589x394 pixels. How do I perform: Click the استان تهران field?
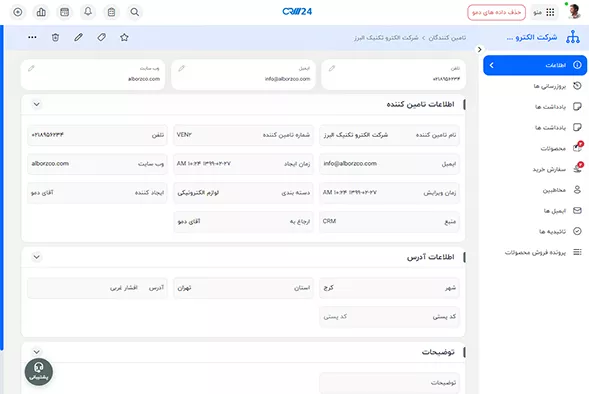pyautogui.click(x=243, y=288)
